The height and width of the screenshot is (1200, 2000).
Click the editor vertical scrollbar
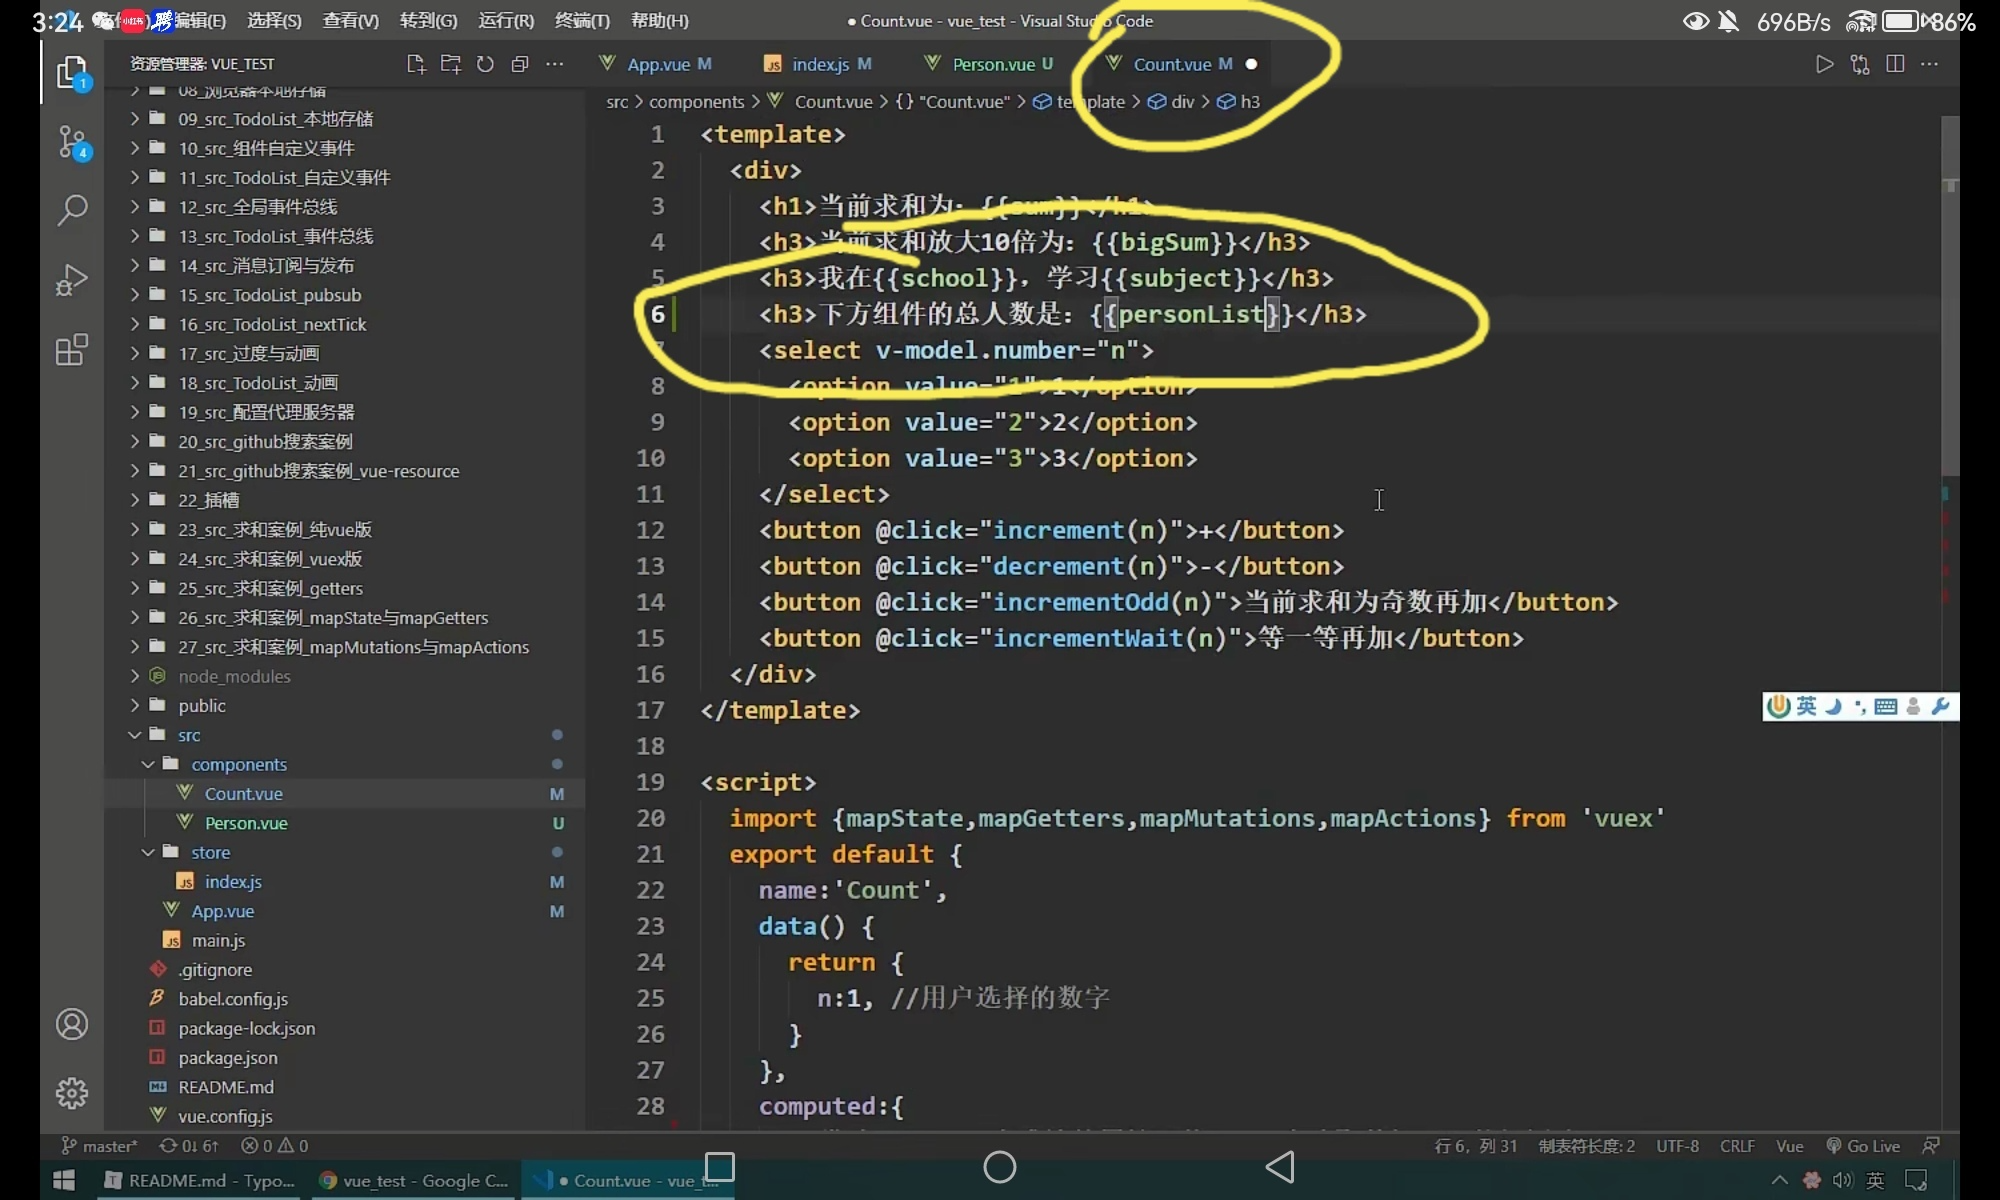[1950, 300]
